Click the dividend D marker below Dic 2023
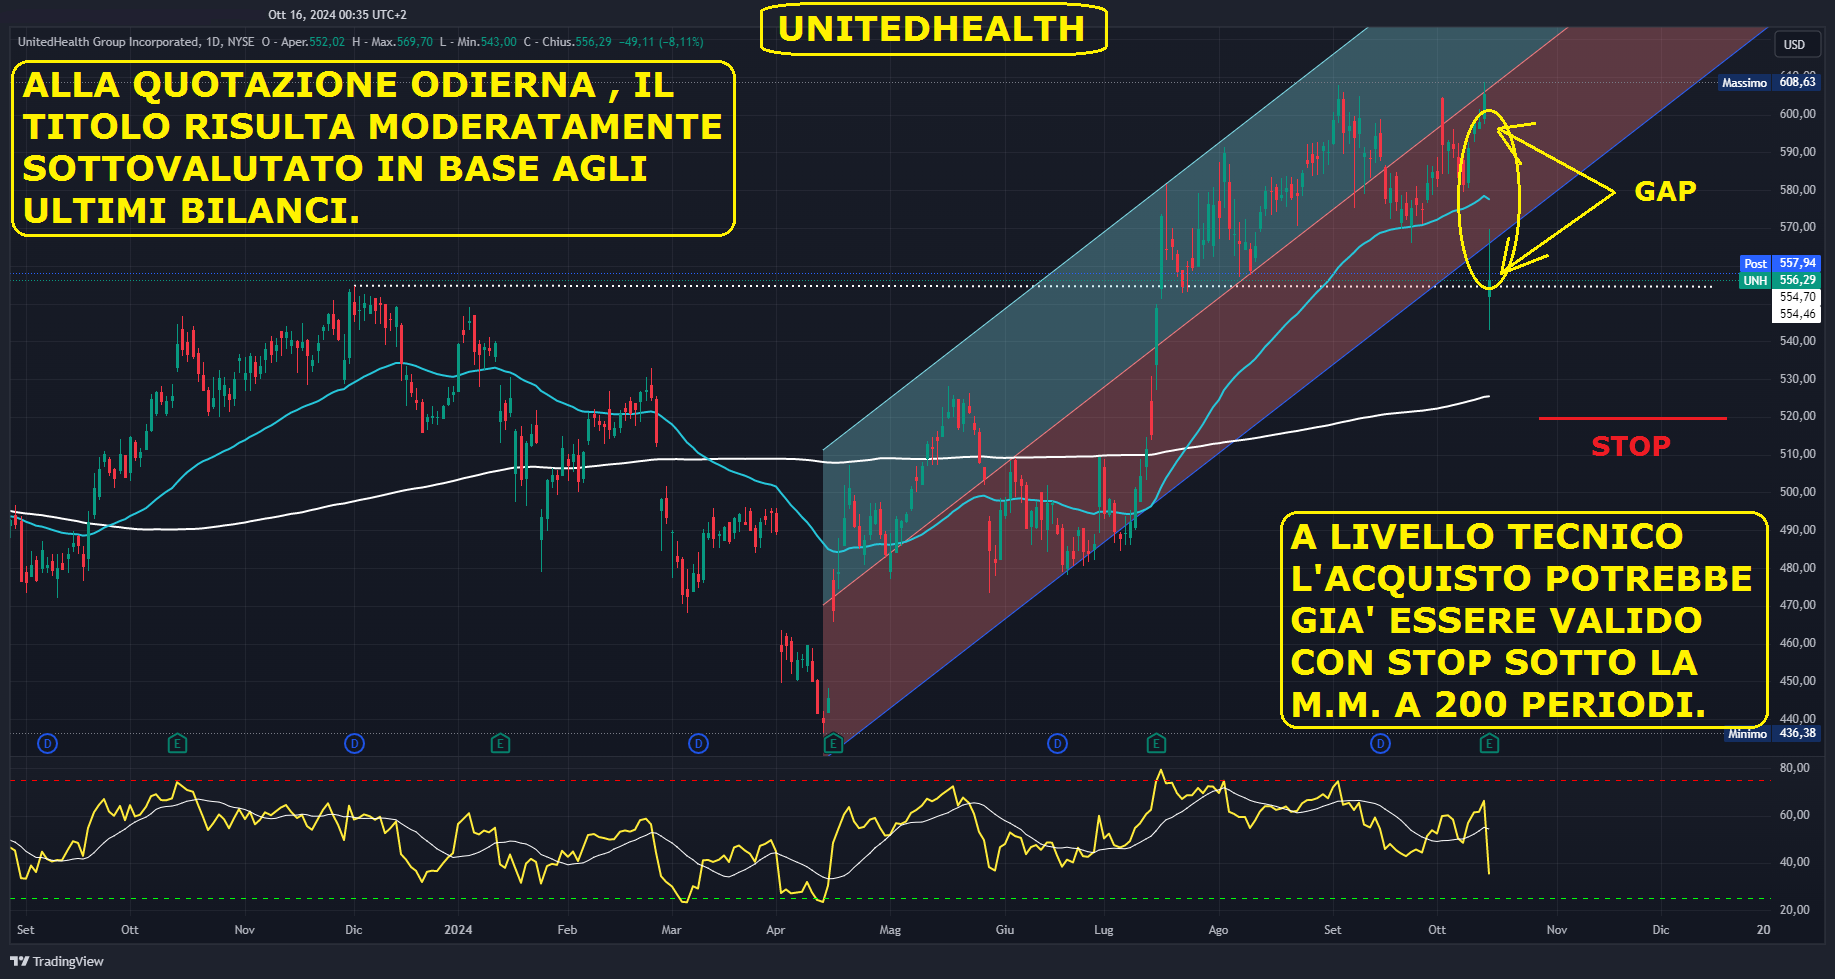Screen dimensions: 1835x979 [x=354, y=743]
